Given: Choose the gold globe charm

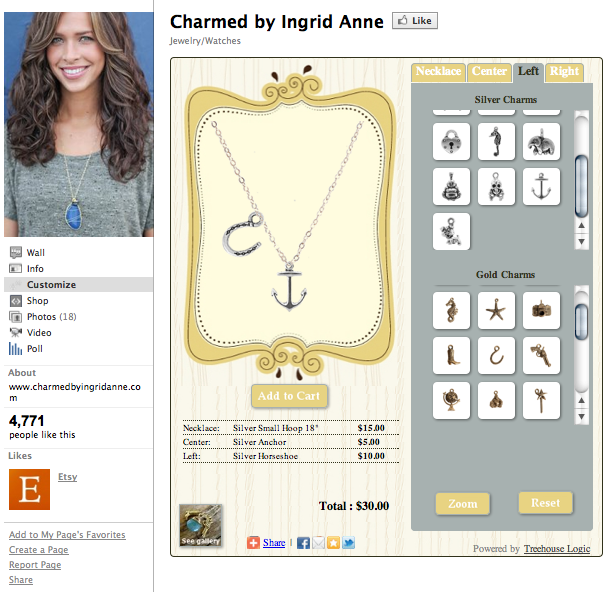Looking at the screenshot, I should click(x=451, y=400).
